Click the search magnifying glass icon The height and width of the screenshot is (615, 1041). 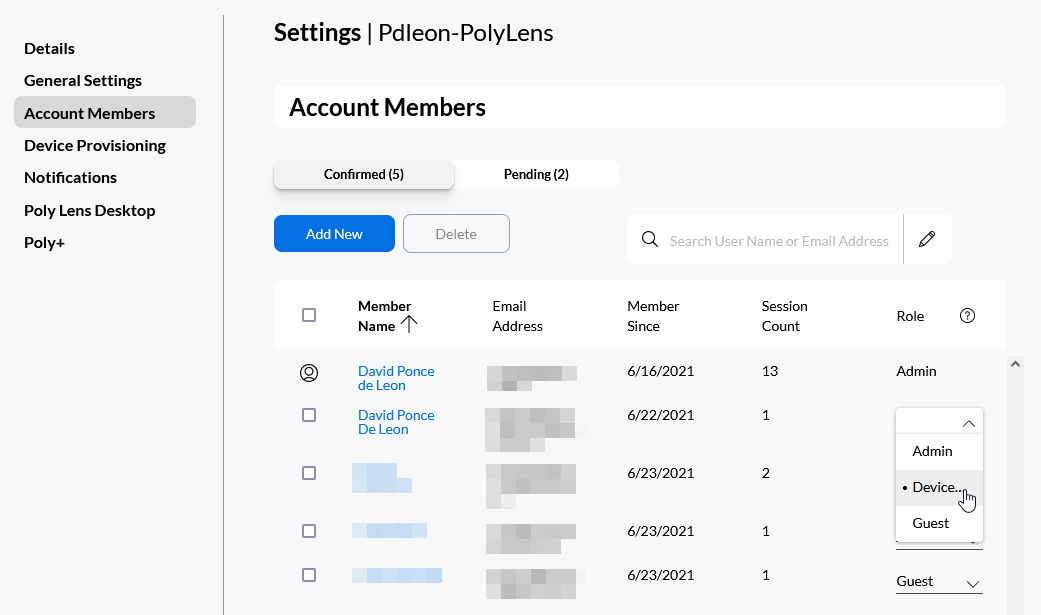pyautogui.click(x=649, y=239)
